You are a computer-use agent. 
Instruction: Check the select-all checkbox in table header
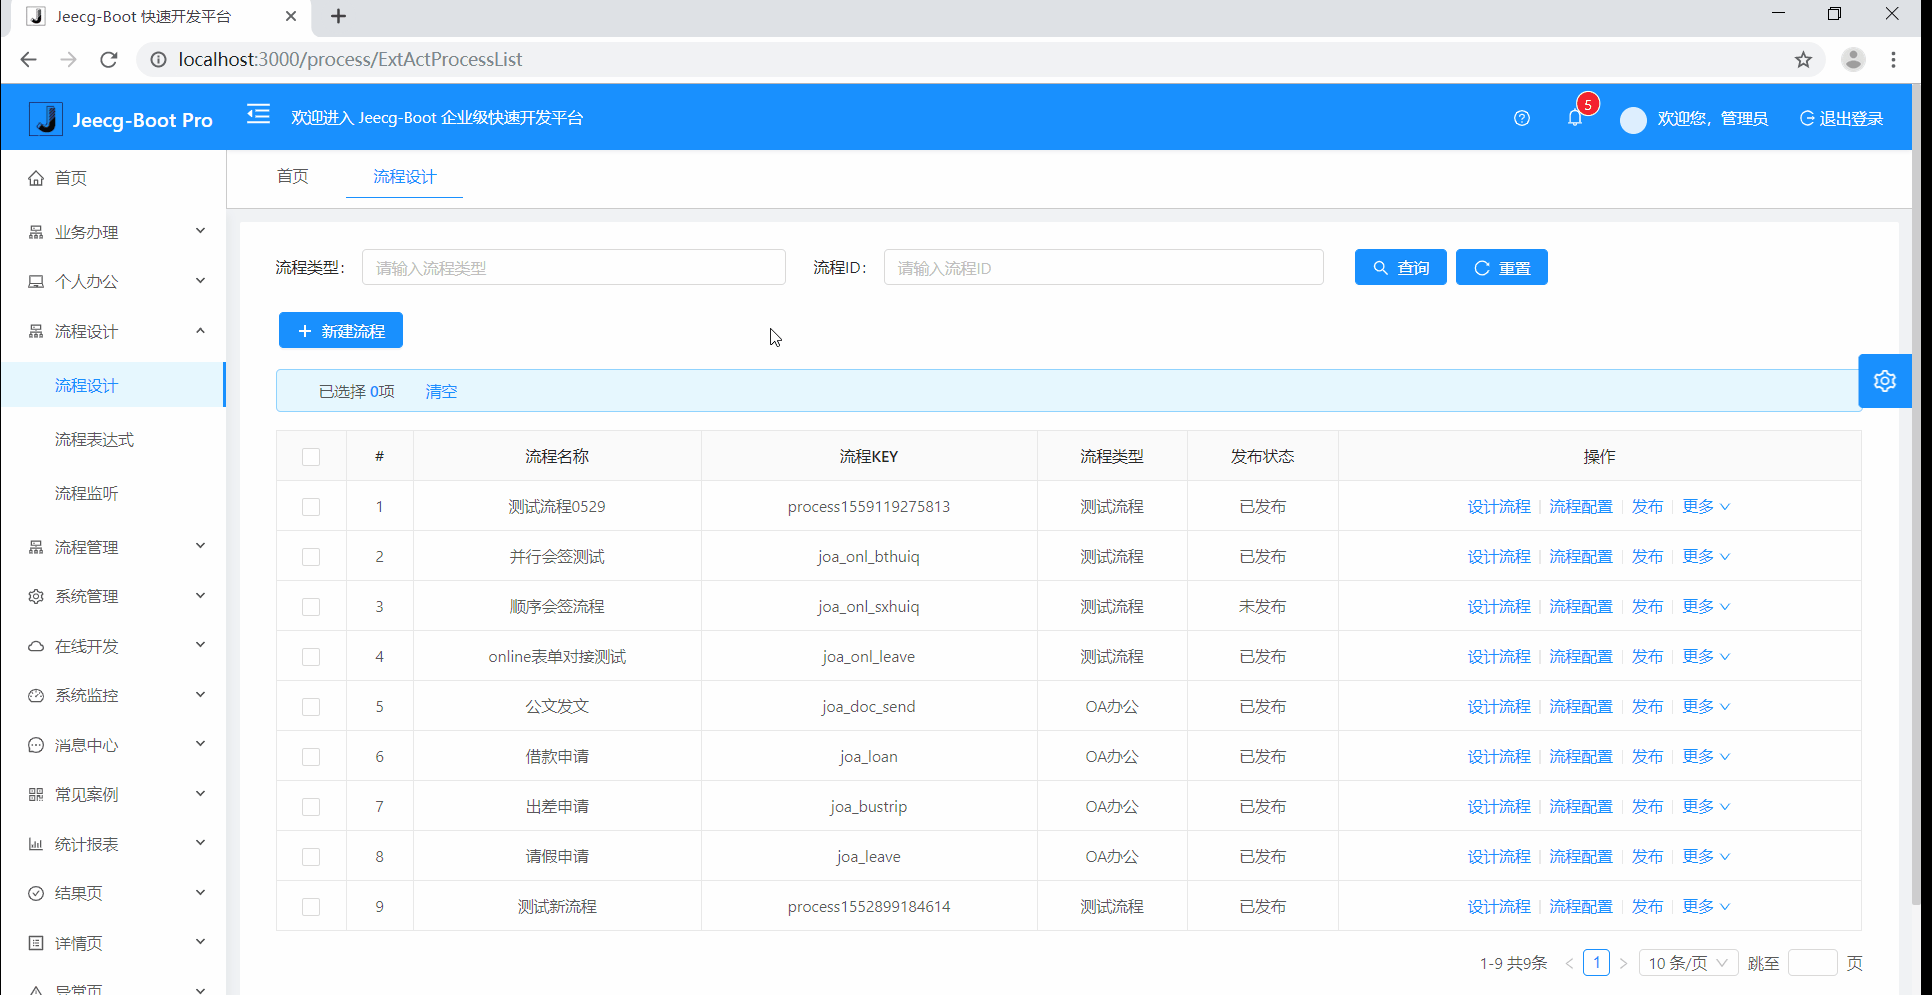tap(311, 456)
